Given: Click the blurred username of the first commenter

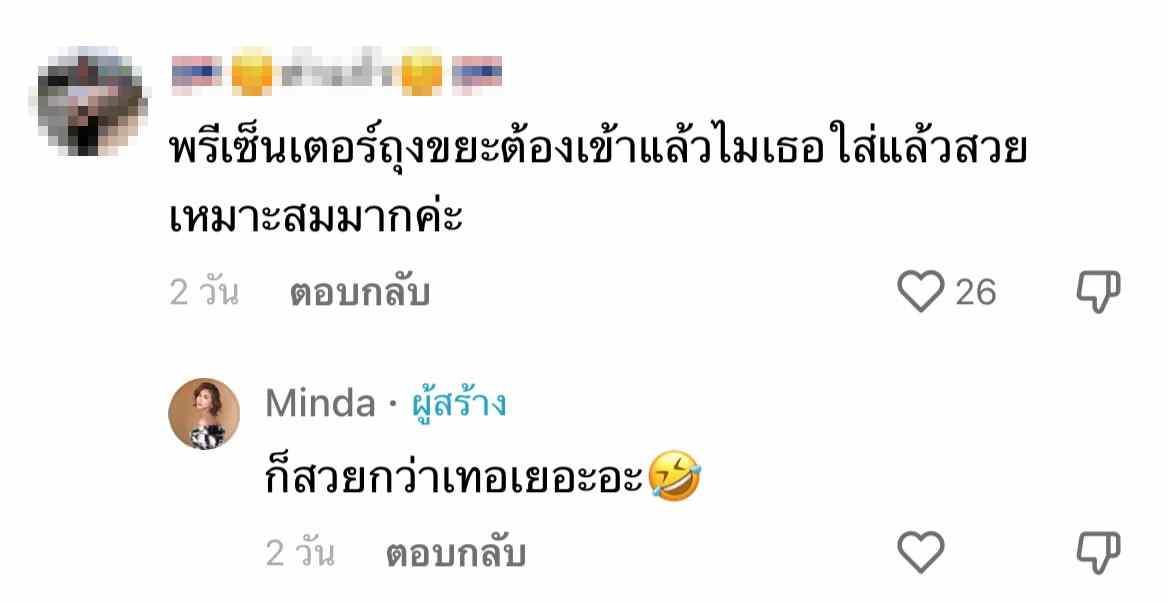Looking at the screenshot, I should 337,72.
